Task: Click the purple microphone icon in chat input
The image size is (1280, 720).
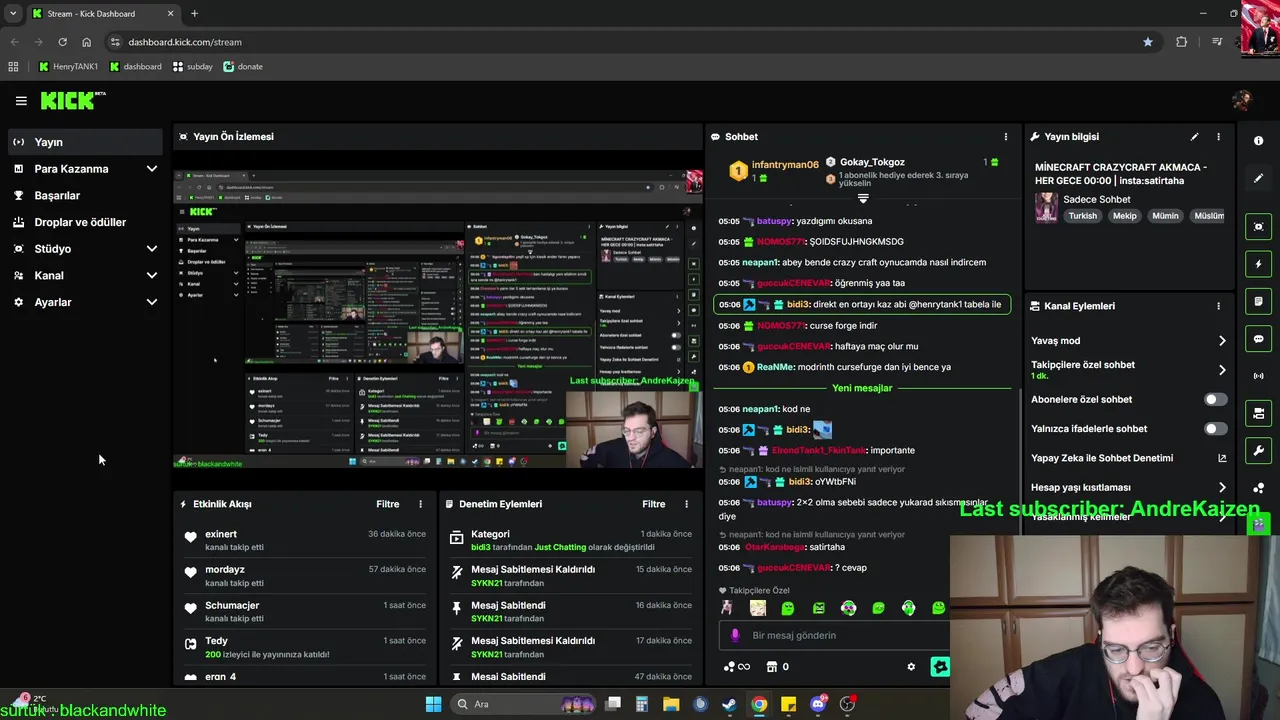Action: (735, 635)
